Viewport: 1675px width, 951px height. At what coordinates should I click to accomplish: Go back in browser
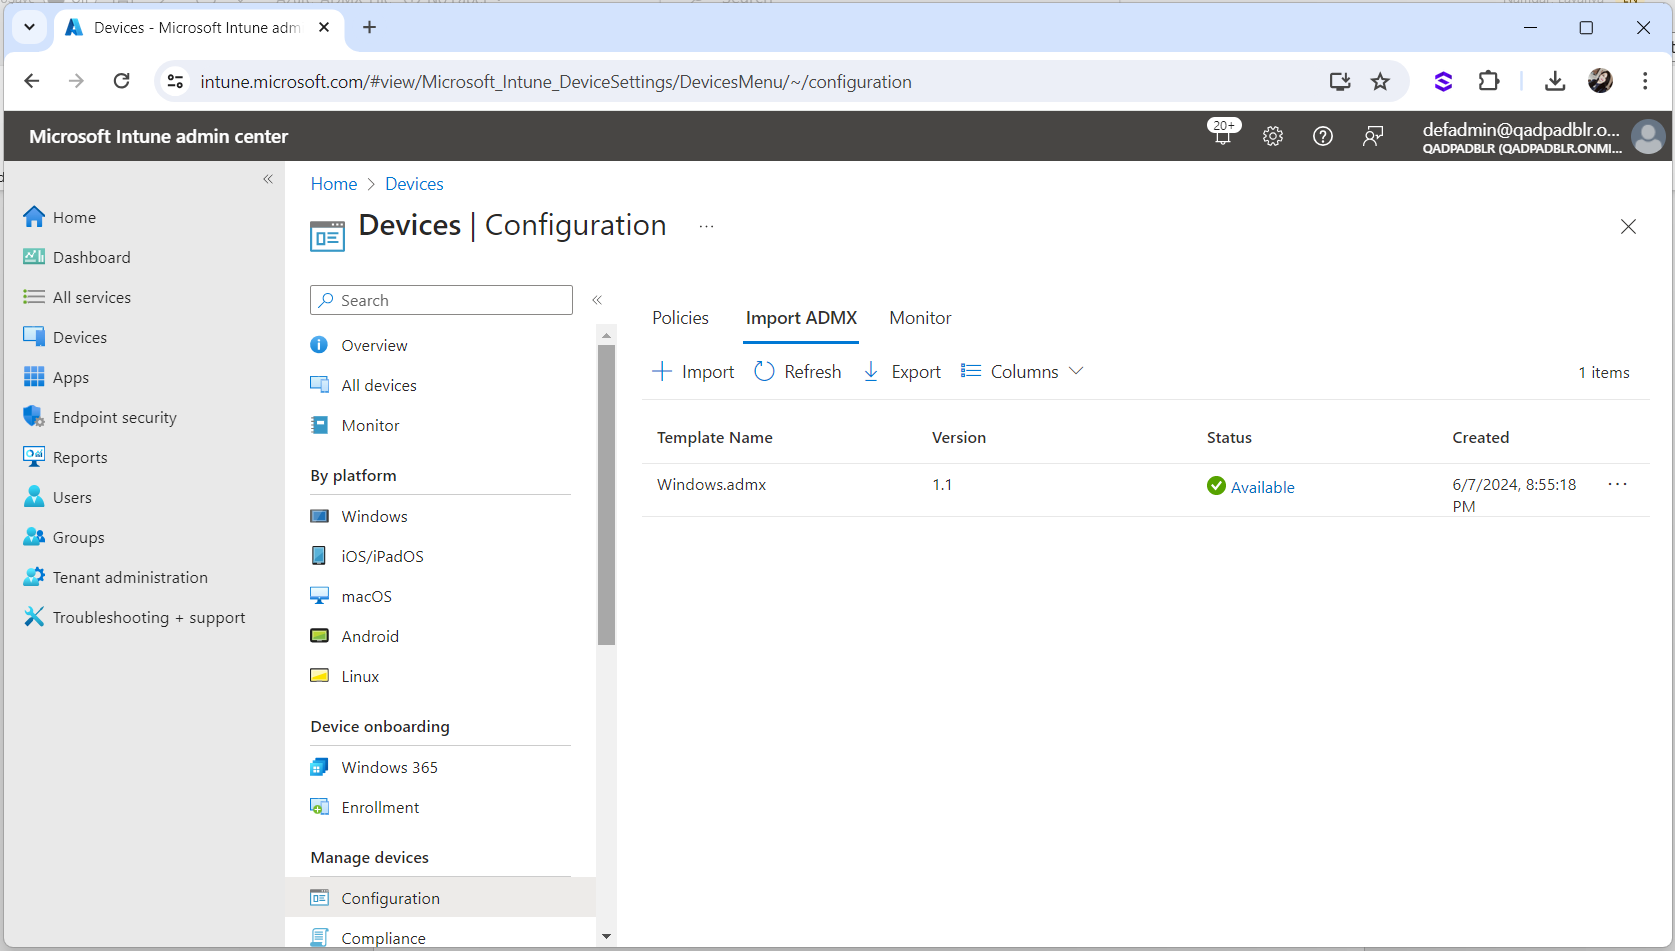click(x=32, y=81)
